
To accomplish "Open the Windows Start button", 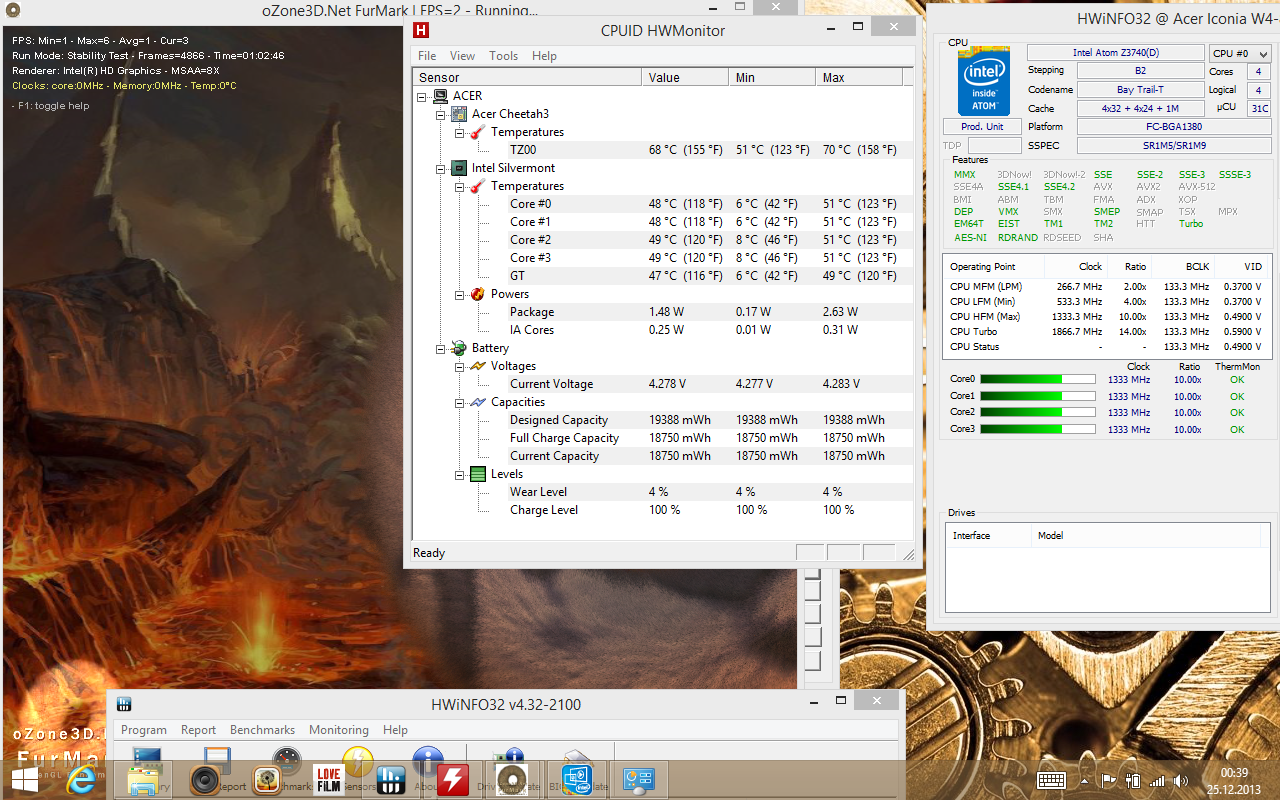I will click(x=25, y=780).
